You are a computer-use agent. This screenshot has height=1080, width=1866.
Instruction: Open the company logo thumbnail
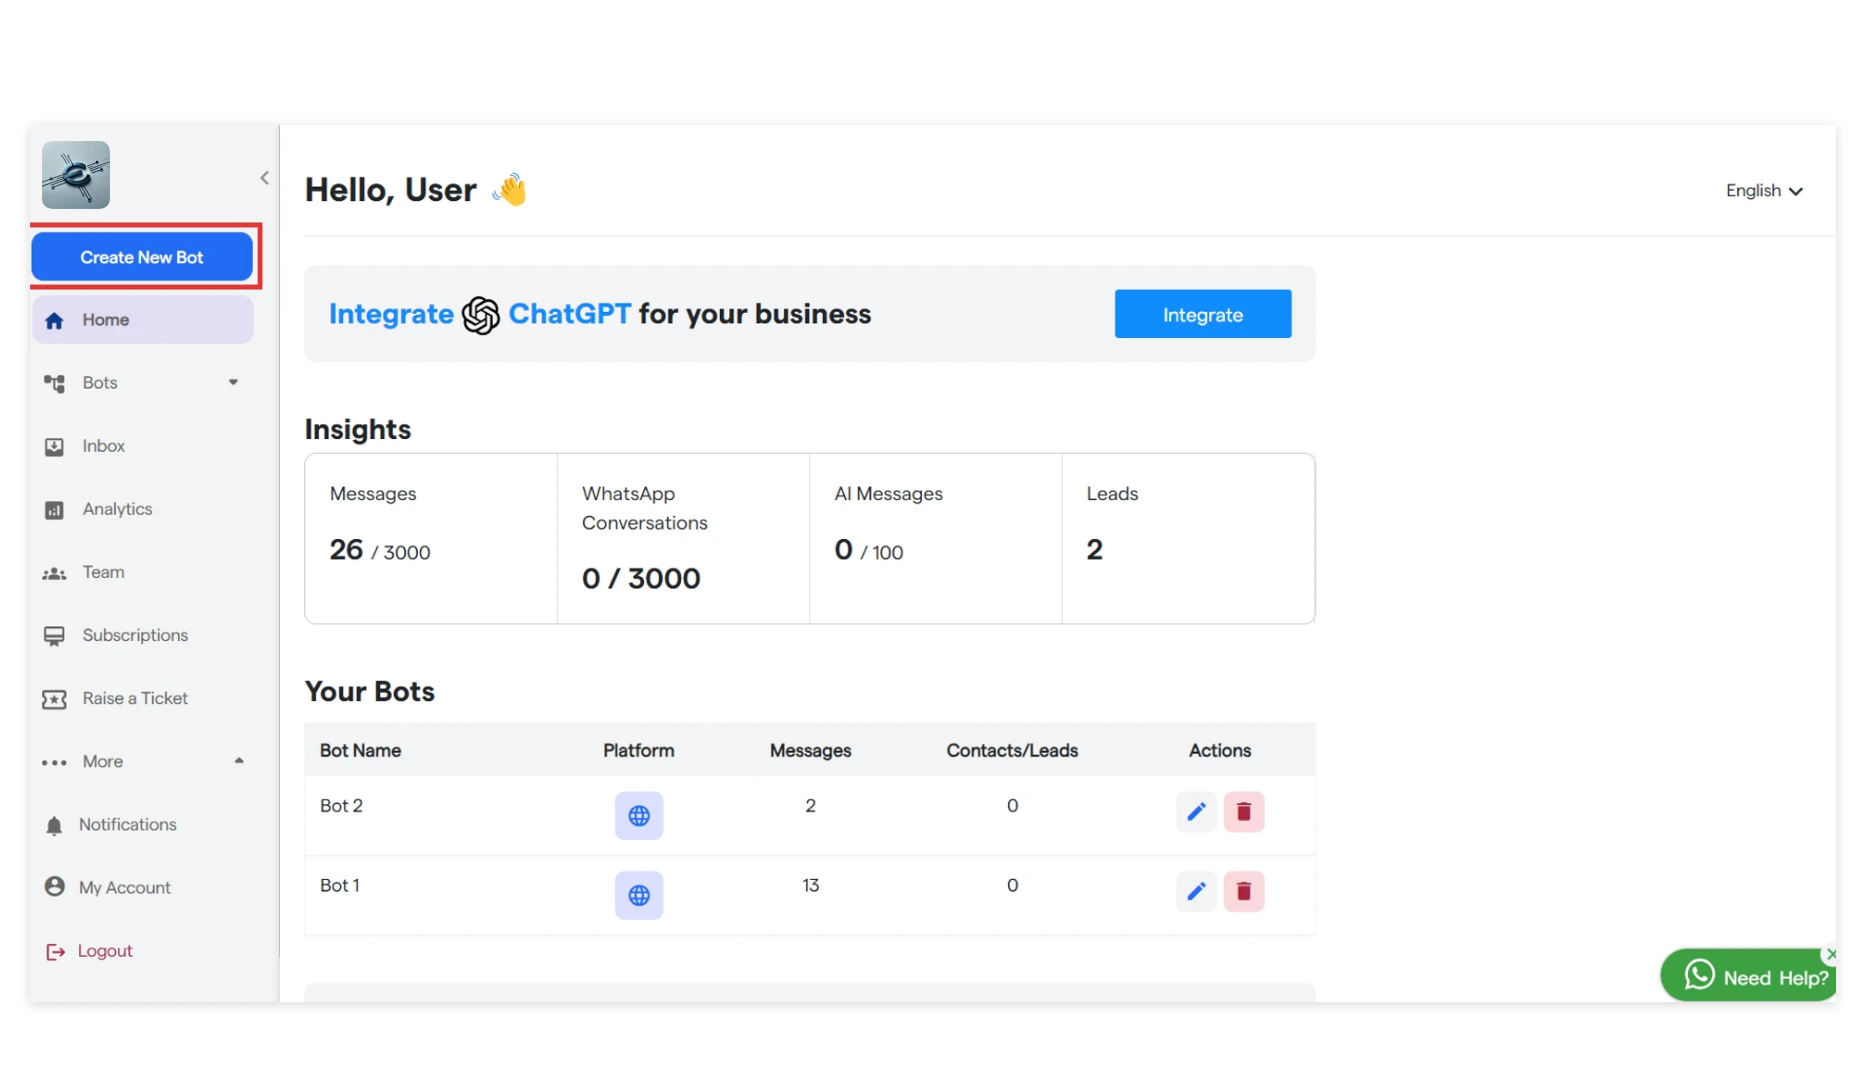[x=76, y=175]
